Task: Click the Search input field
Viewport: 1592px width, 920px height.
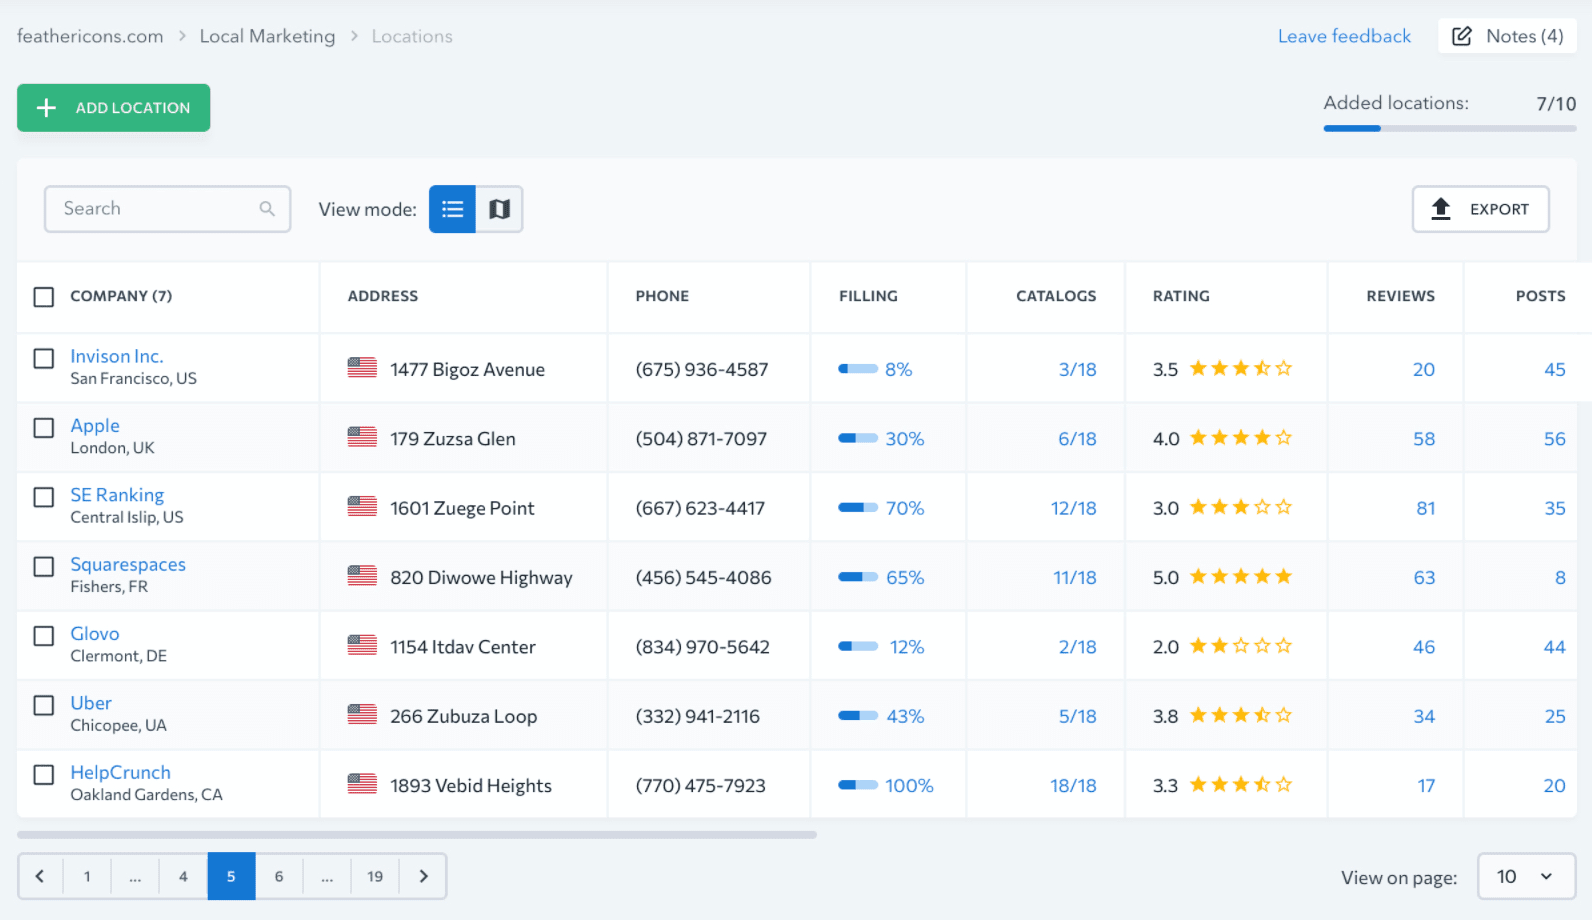Action: (x=167, y=209)
